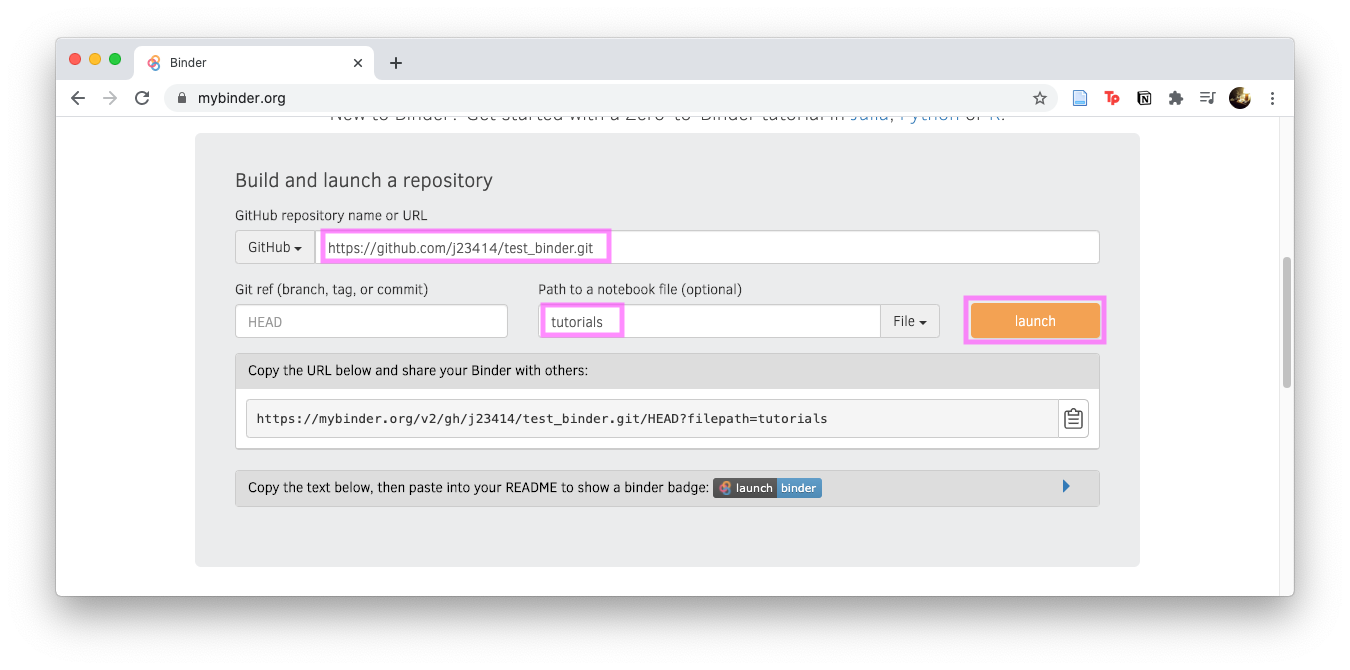Copy Binder URL with clipboard icon
This screenshot has height=670, width=1350.
pyautogui.click(x=1073, y=419)
